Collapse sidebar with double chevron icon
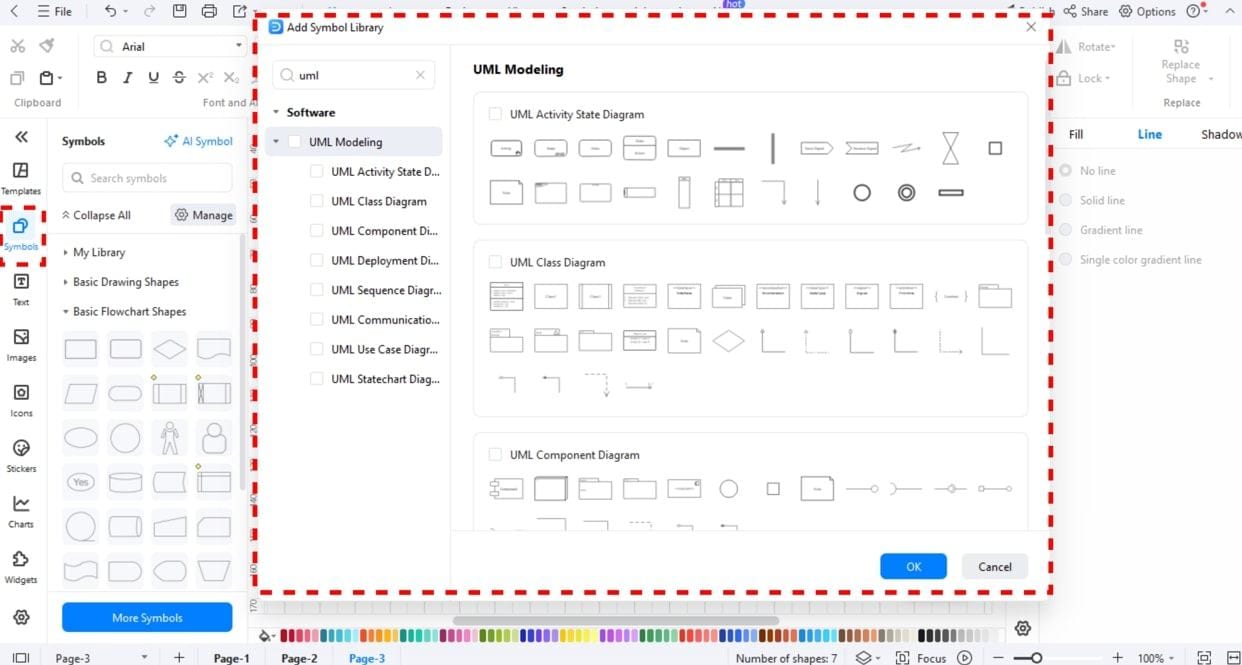Screen dimensions: 1242x665 pyautogui.click(x=21, y=137)
